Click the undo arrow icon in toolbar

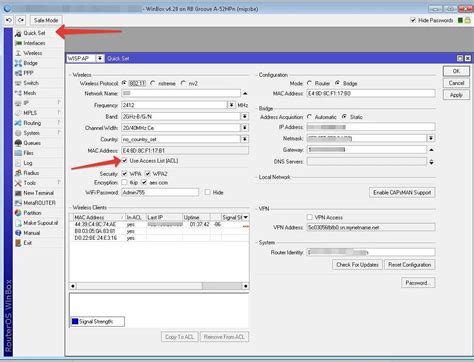[x=9, y=20]
